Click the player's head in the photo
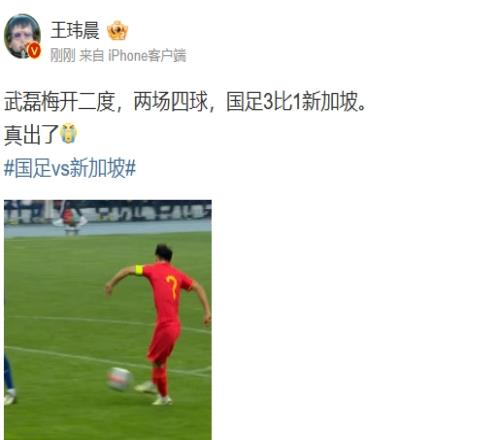This screenshot has width=500, height=440. coord(164,254)
